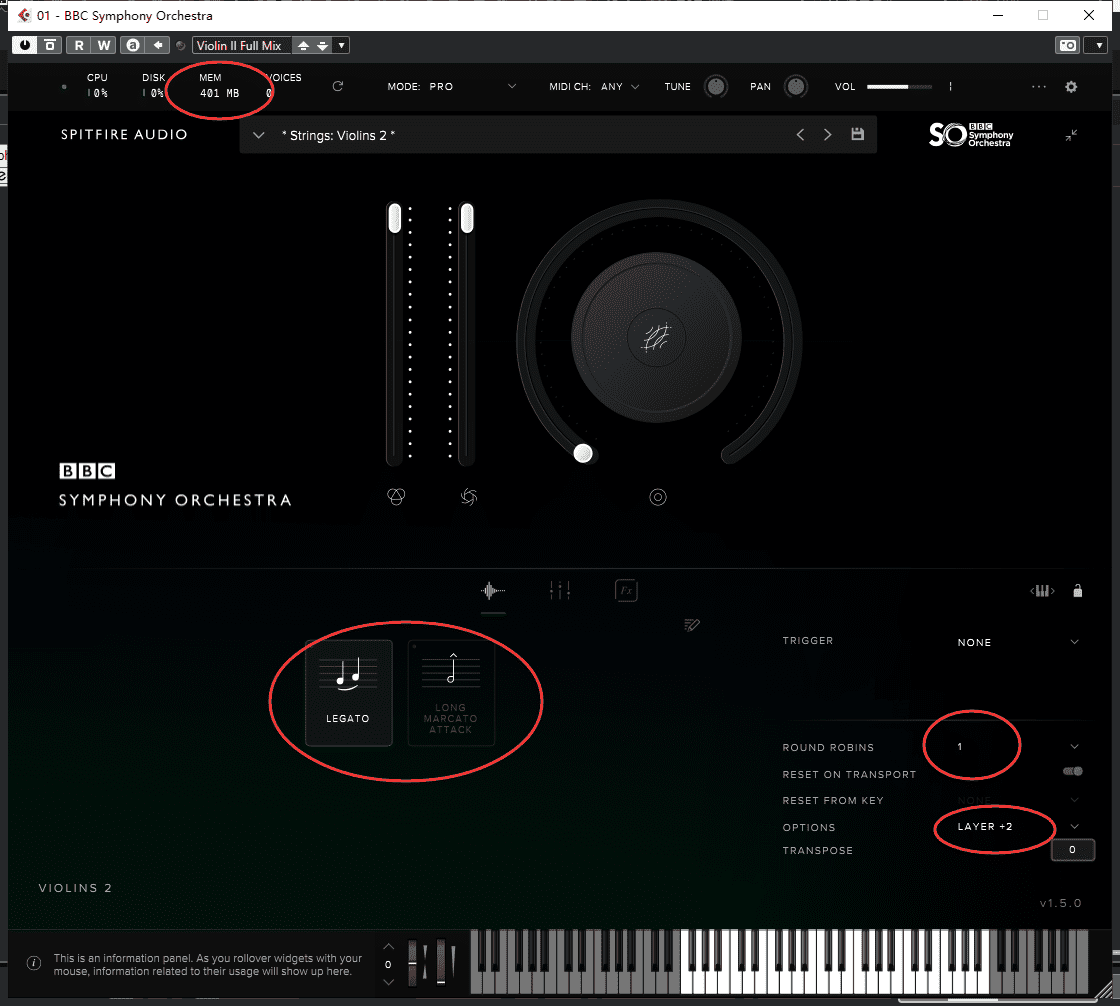Go to previous preset arrow
The width and height of the screenshot is (1120, 1006).
point(800,135)
